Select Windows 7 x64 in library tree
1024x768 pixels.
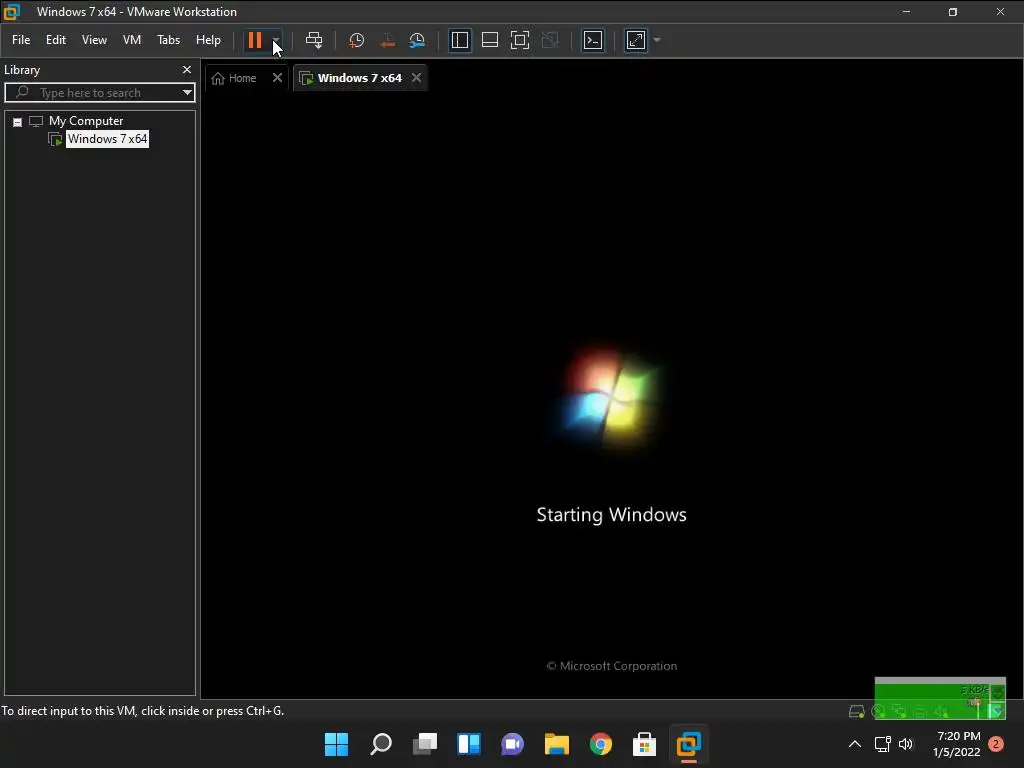point(107,138)
